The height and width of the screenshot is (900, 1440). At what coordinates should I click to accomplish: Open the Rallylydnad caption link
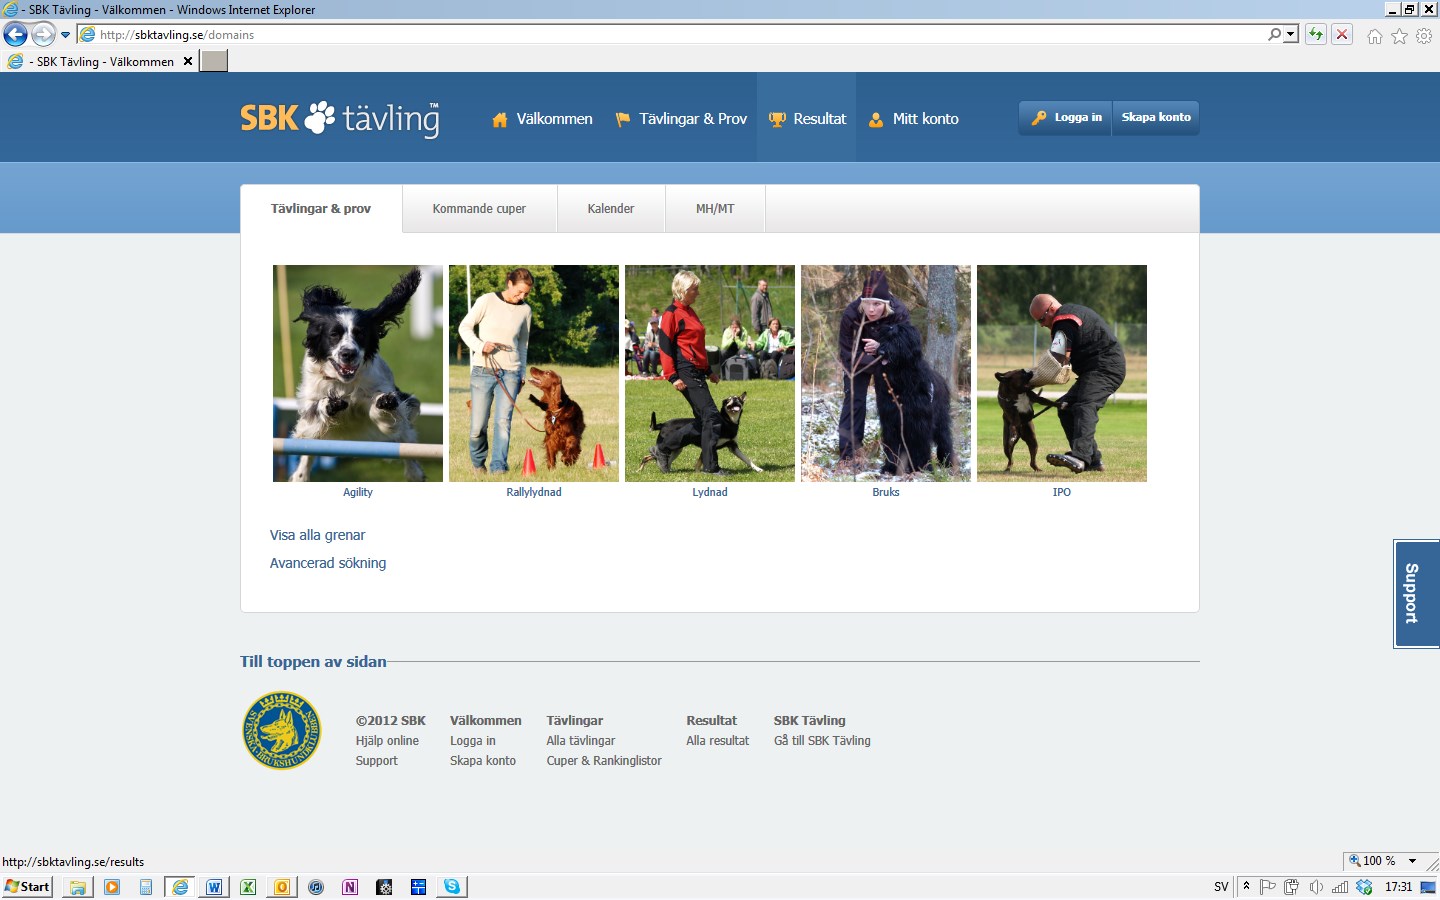pos(534,492)
